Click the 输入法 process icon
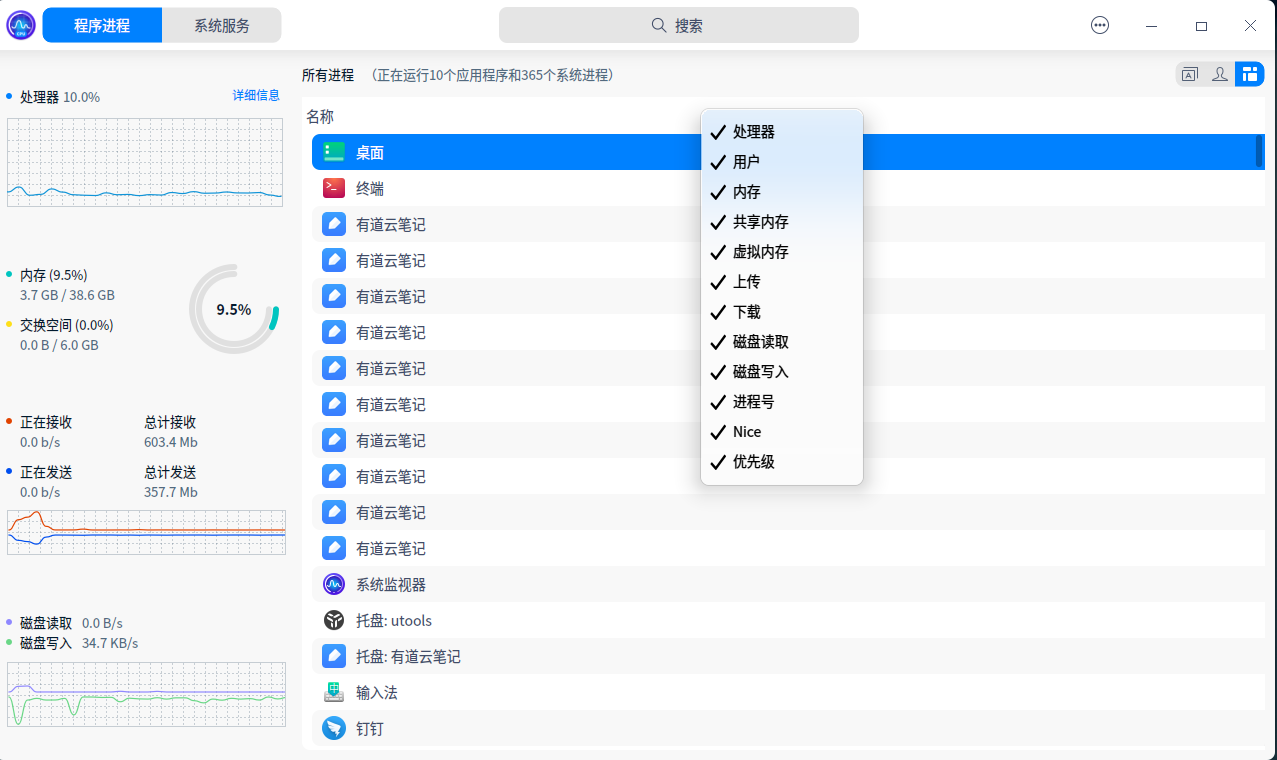Image resolution: width=1277 pixels, height=760 pixels. (x=334, y=692)
